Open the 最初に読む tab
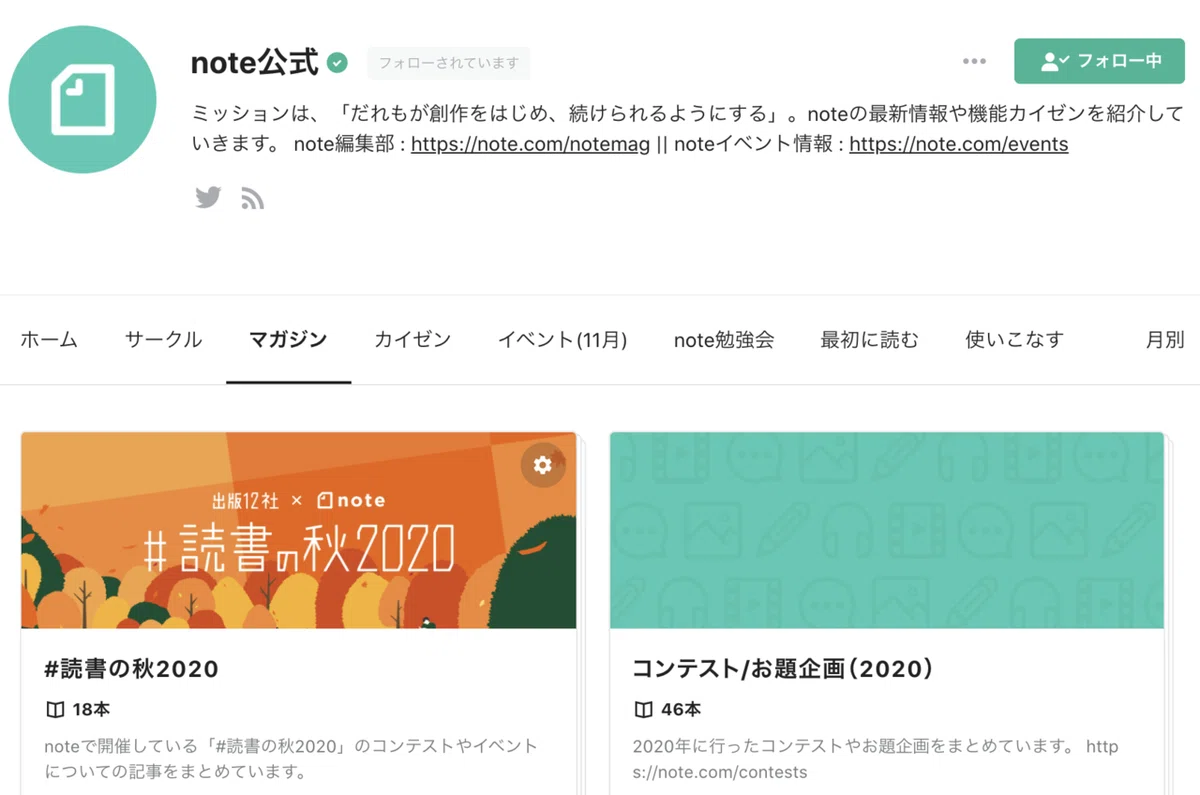 click(x=869, y=340)
